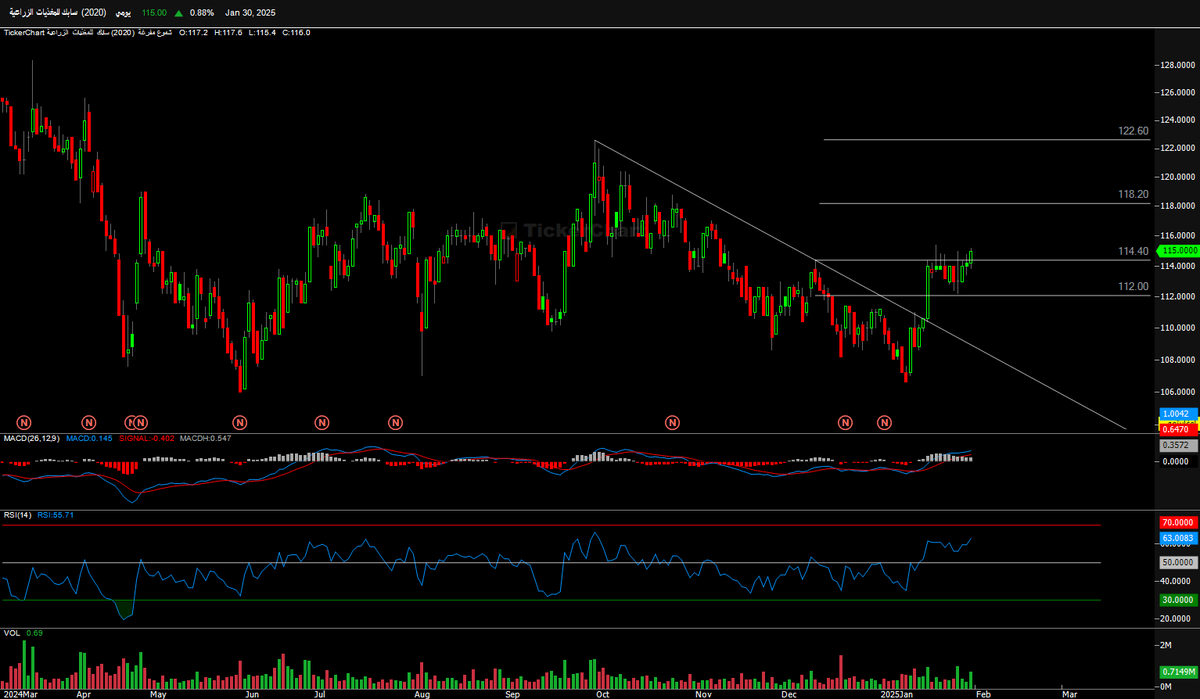
Task: Click the blue 63.0083 RSI value tag
Action: tap(1176, 538)
